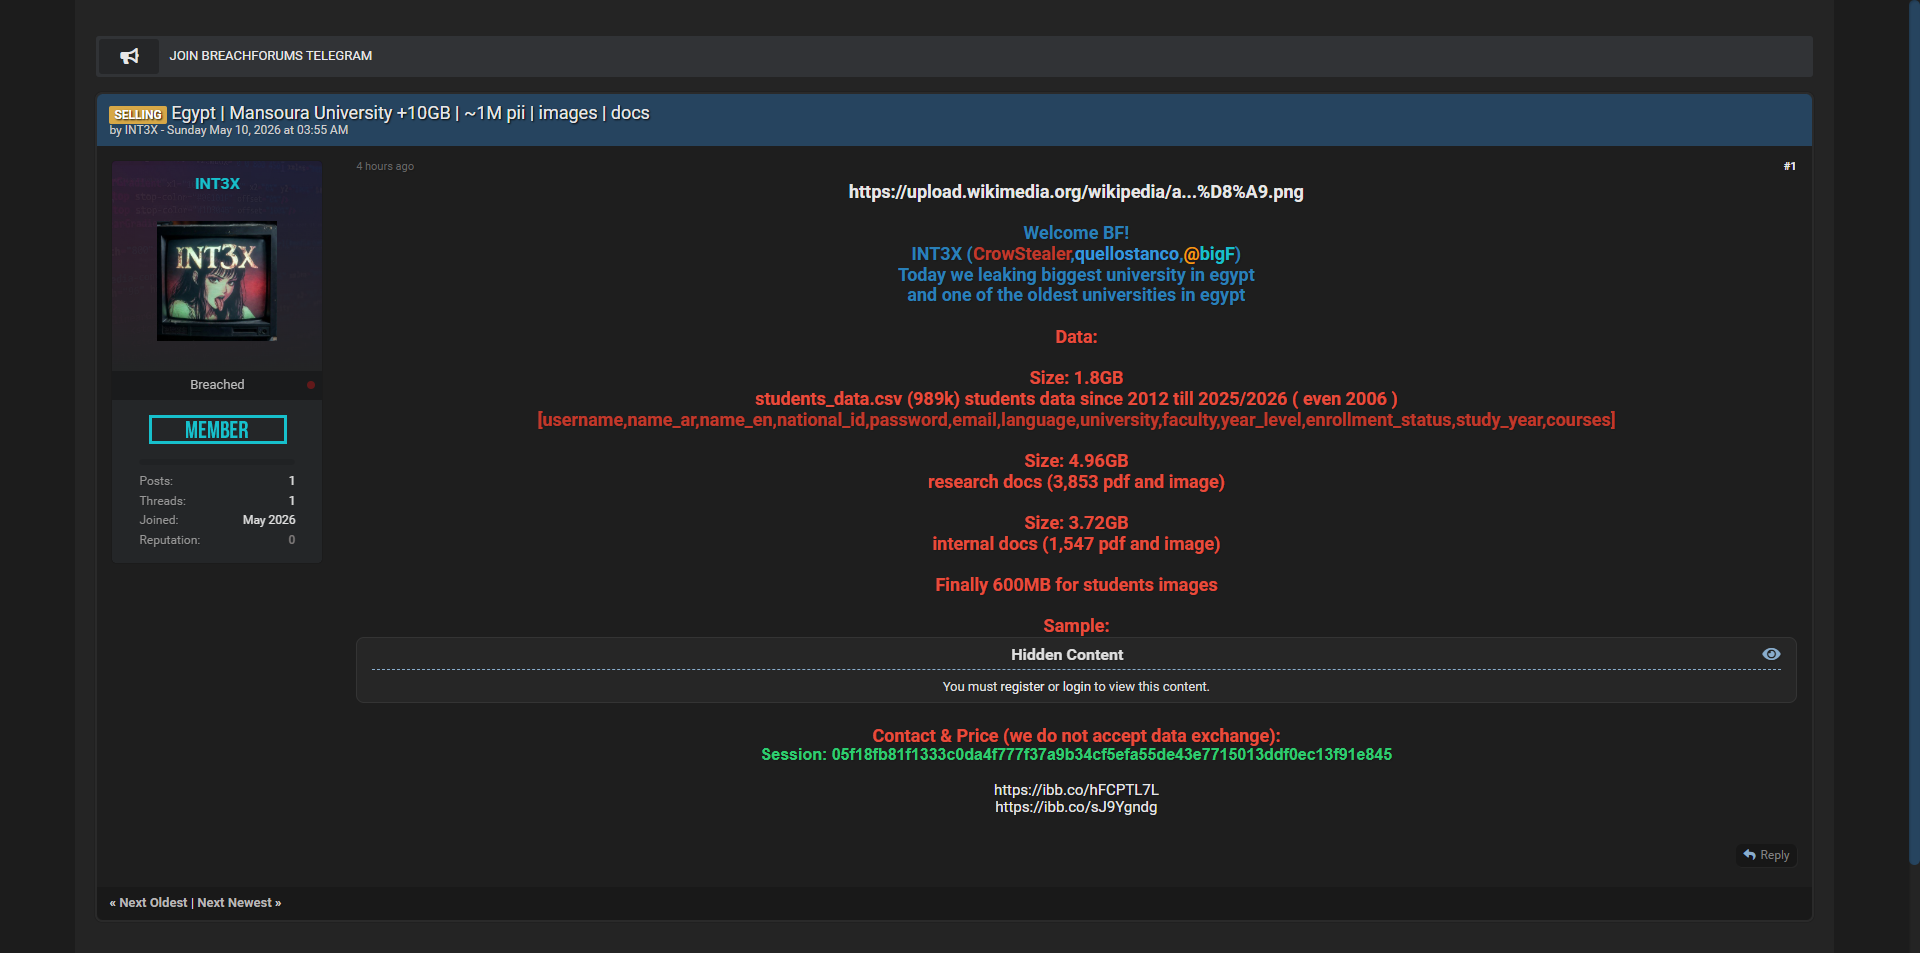Open the ibb.co/sJ9Ygndg link
Viewport: 1920px width, 953px height.
tap(1076, 807)
